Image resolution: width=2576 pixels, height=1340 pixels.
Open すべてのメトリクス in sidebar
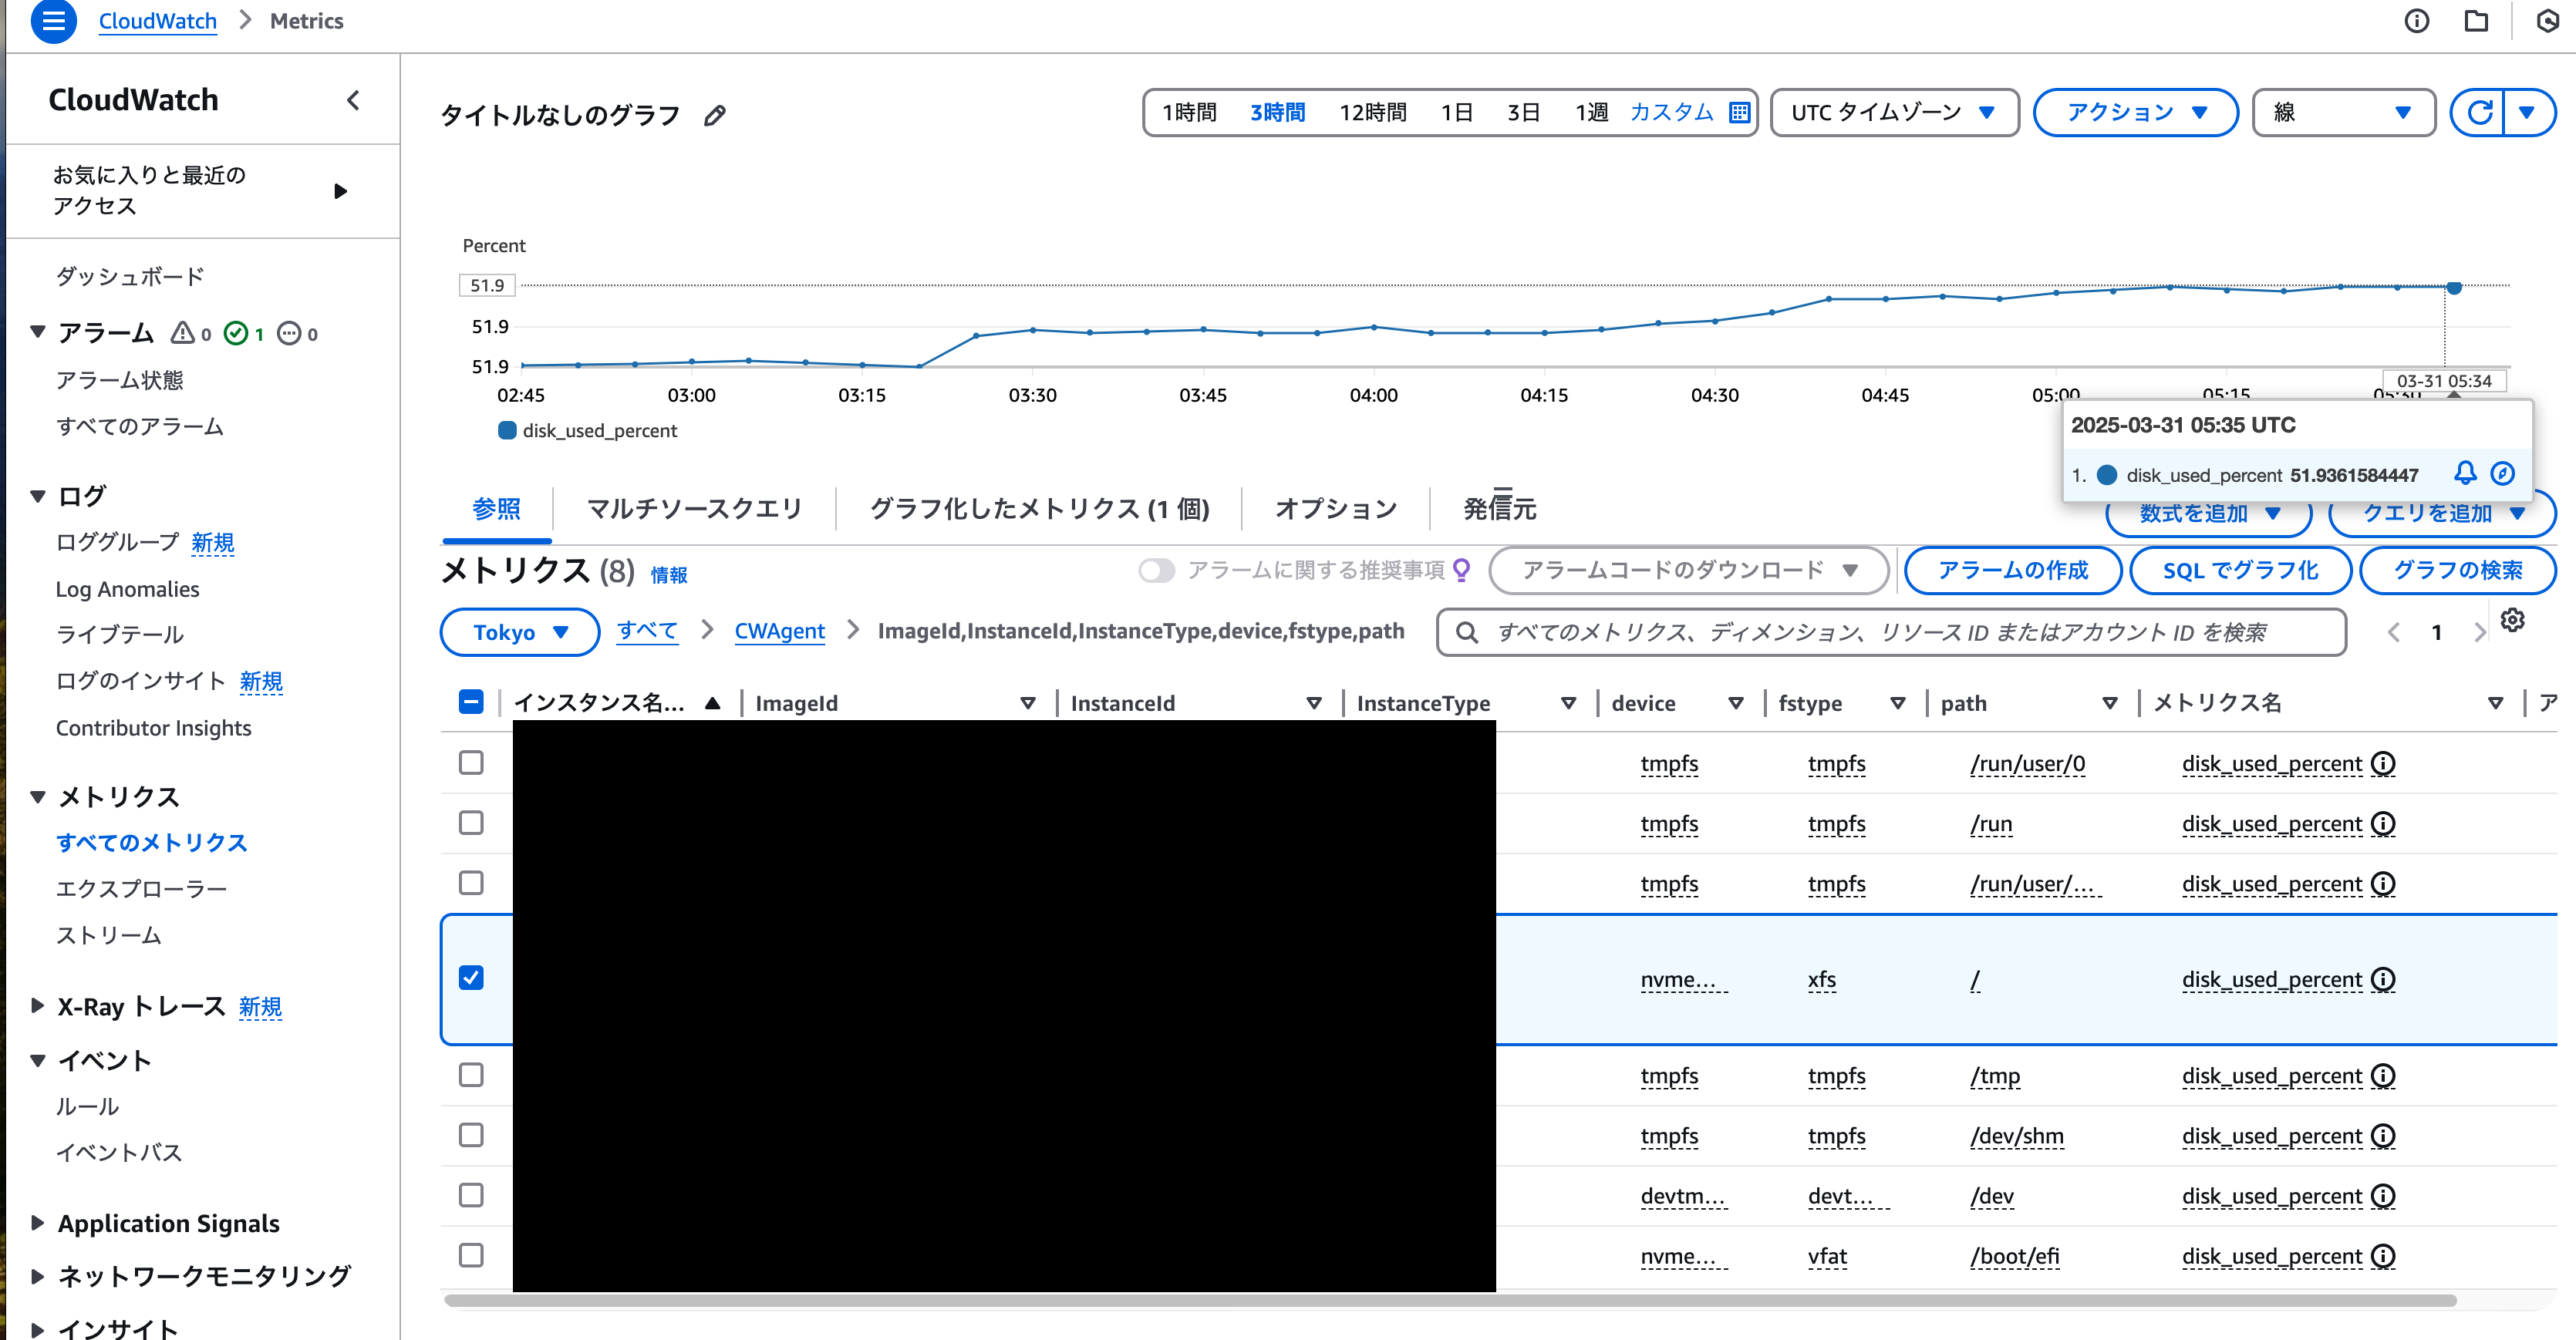click(x=151, y=843)
